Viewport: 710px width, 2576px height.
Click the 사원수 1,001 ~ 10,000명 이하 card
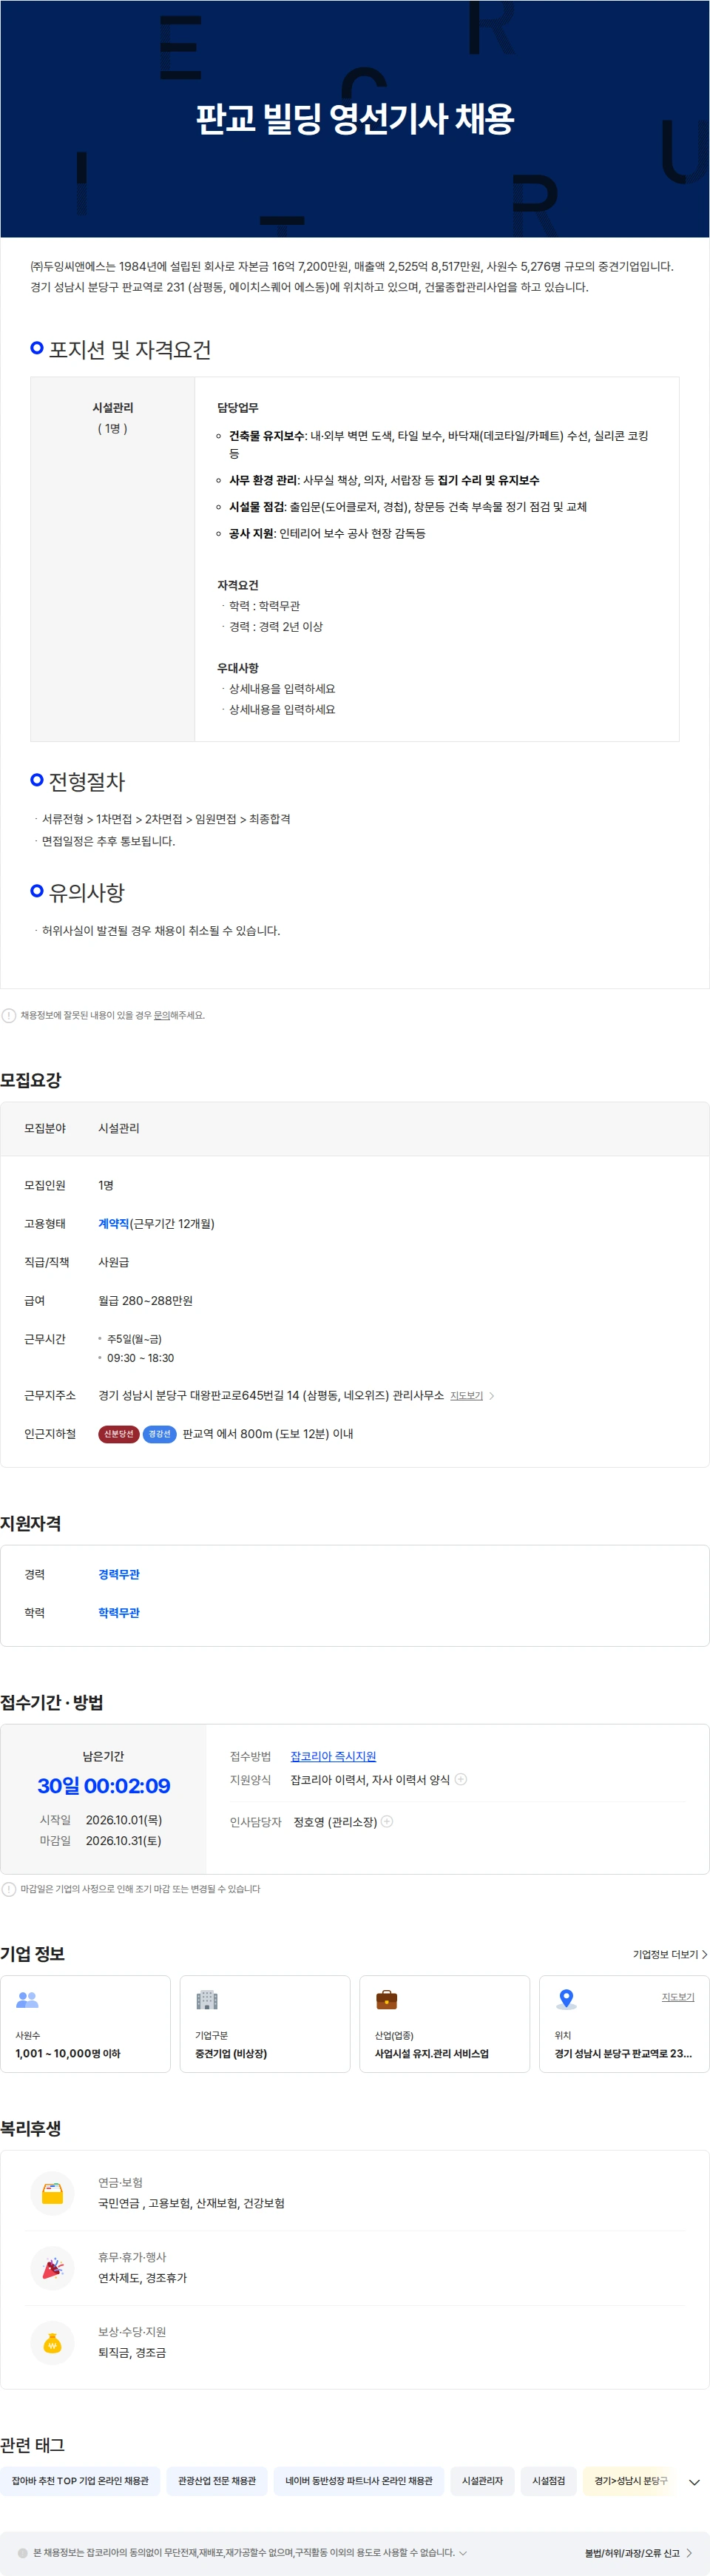tap(85, 2024)
